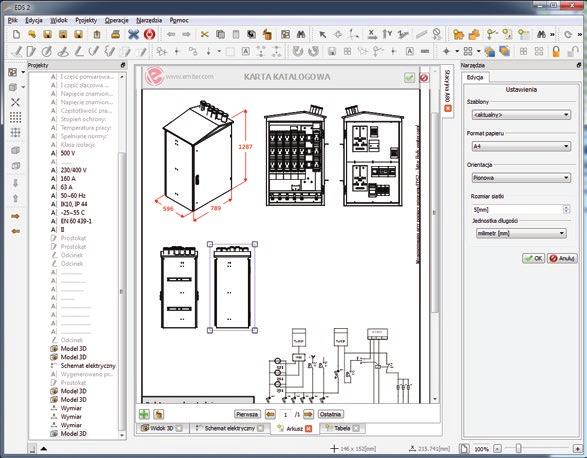Viewport: 587px width, 458px height.
Task: Click the Undo left arrow toolbar icon
Action: [x=171, y=34]
